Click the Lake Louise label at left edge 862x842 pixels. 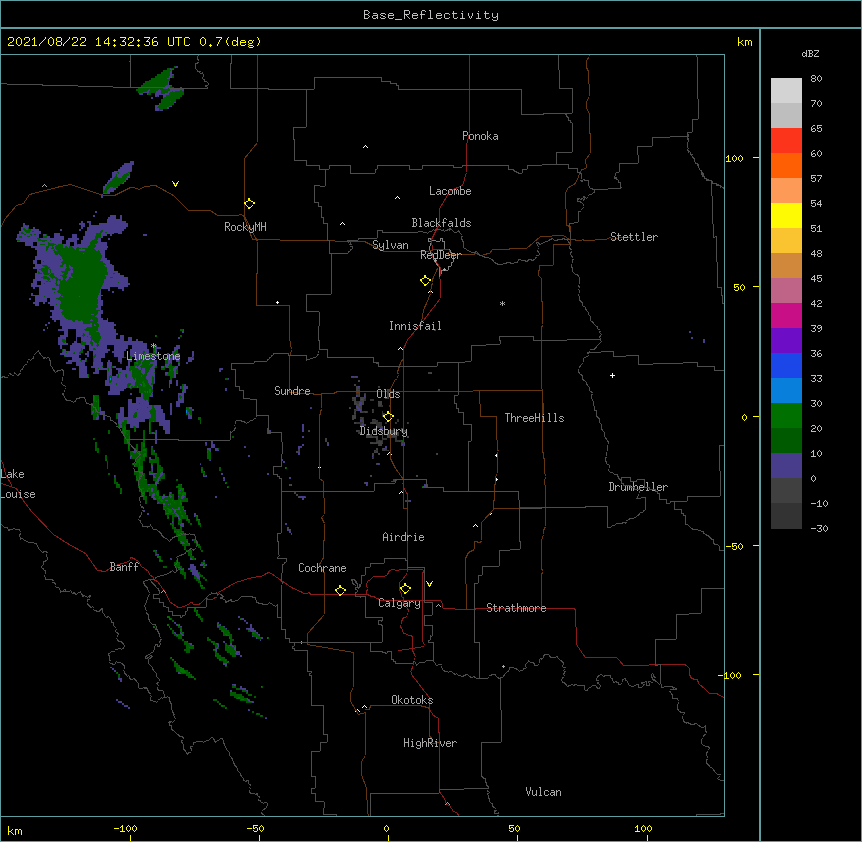pos(18,484)
